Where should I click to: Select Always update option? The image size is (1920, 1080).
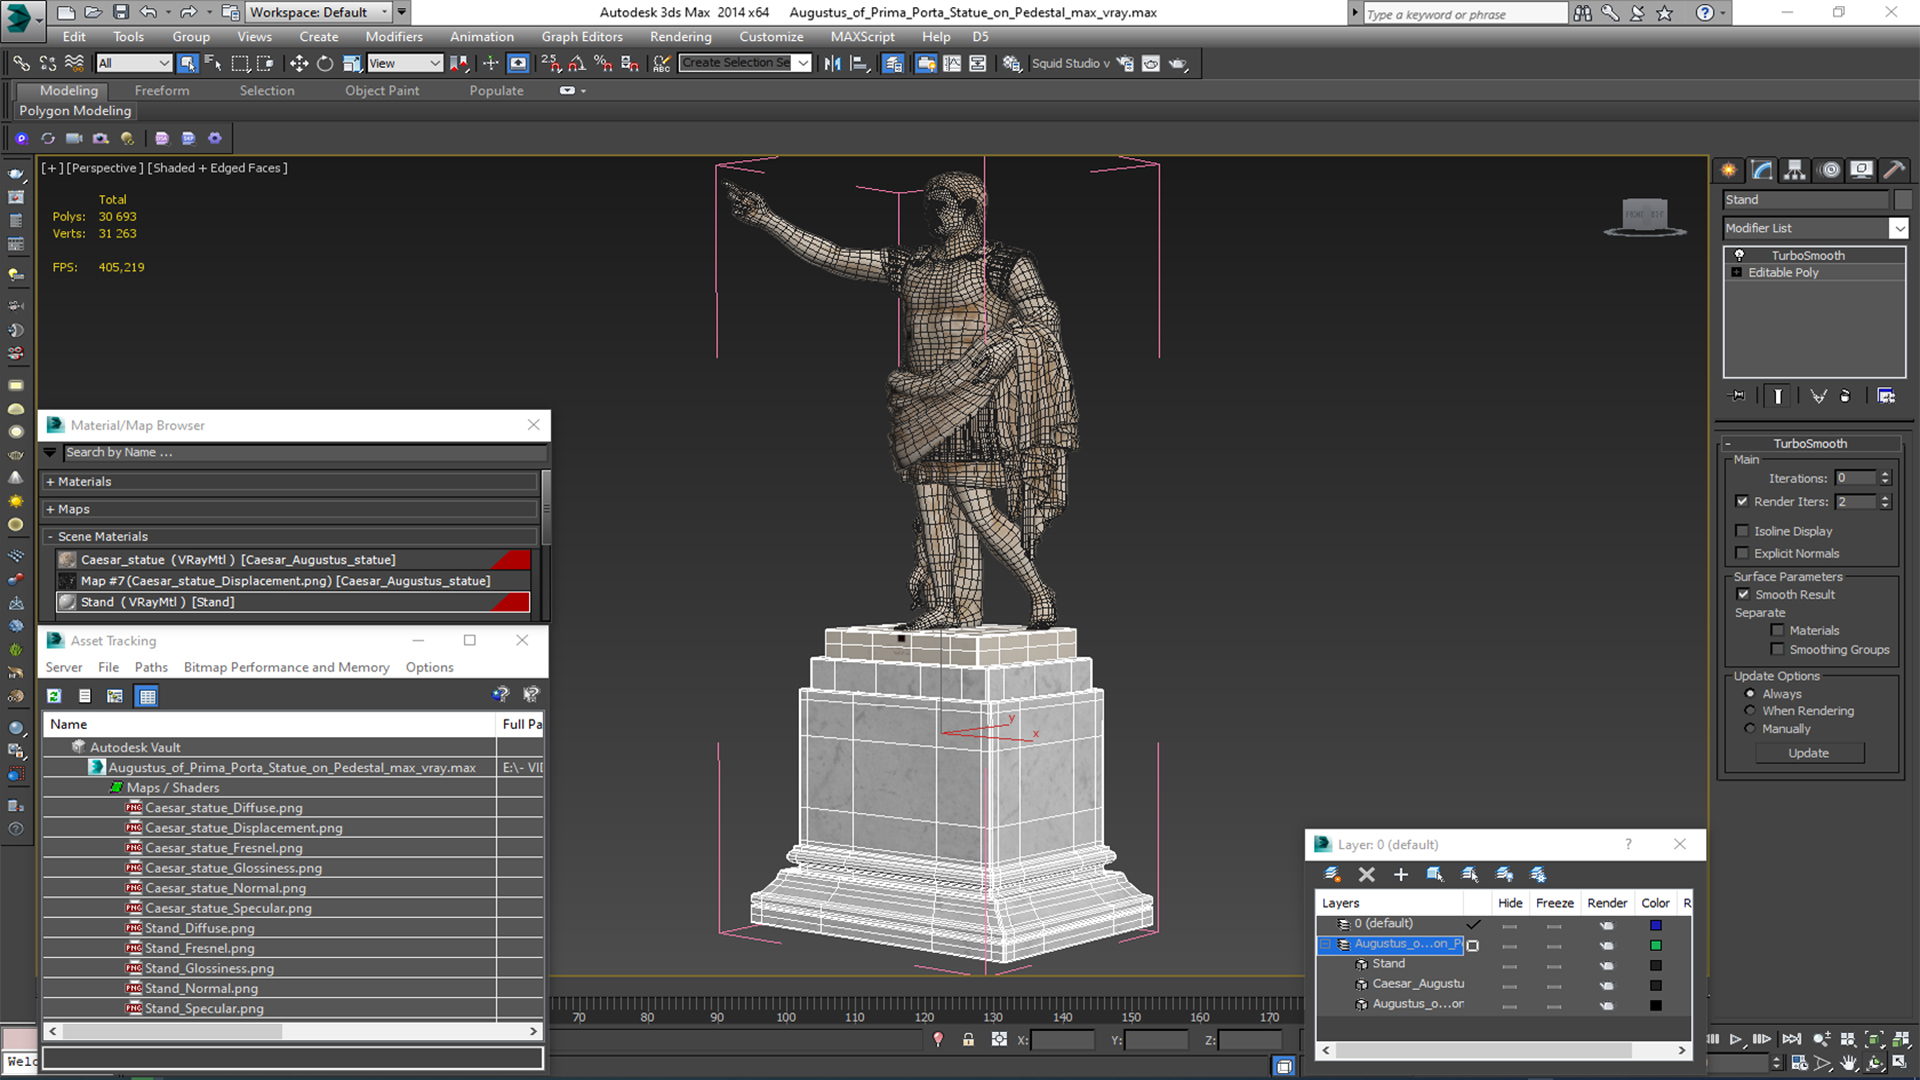coord(1750,693)
